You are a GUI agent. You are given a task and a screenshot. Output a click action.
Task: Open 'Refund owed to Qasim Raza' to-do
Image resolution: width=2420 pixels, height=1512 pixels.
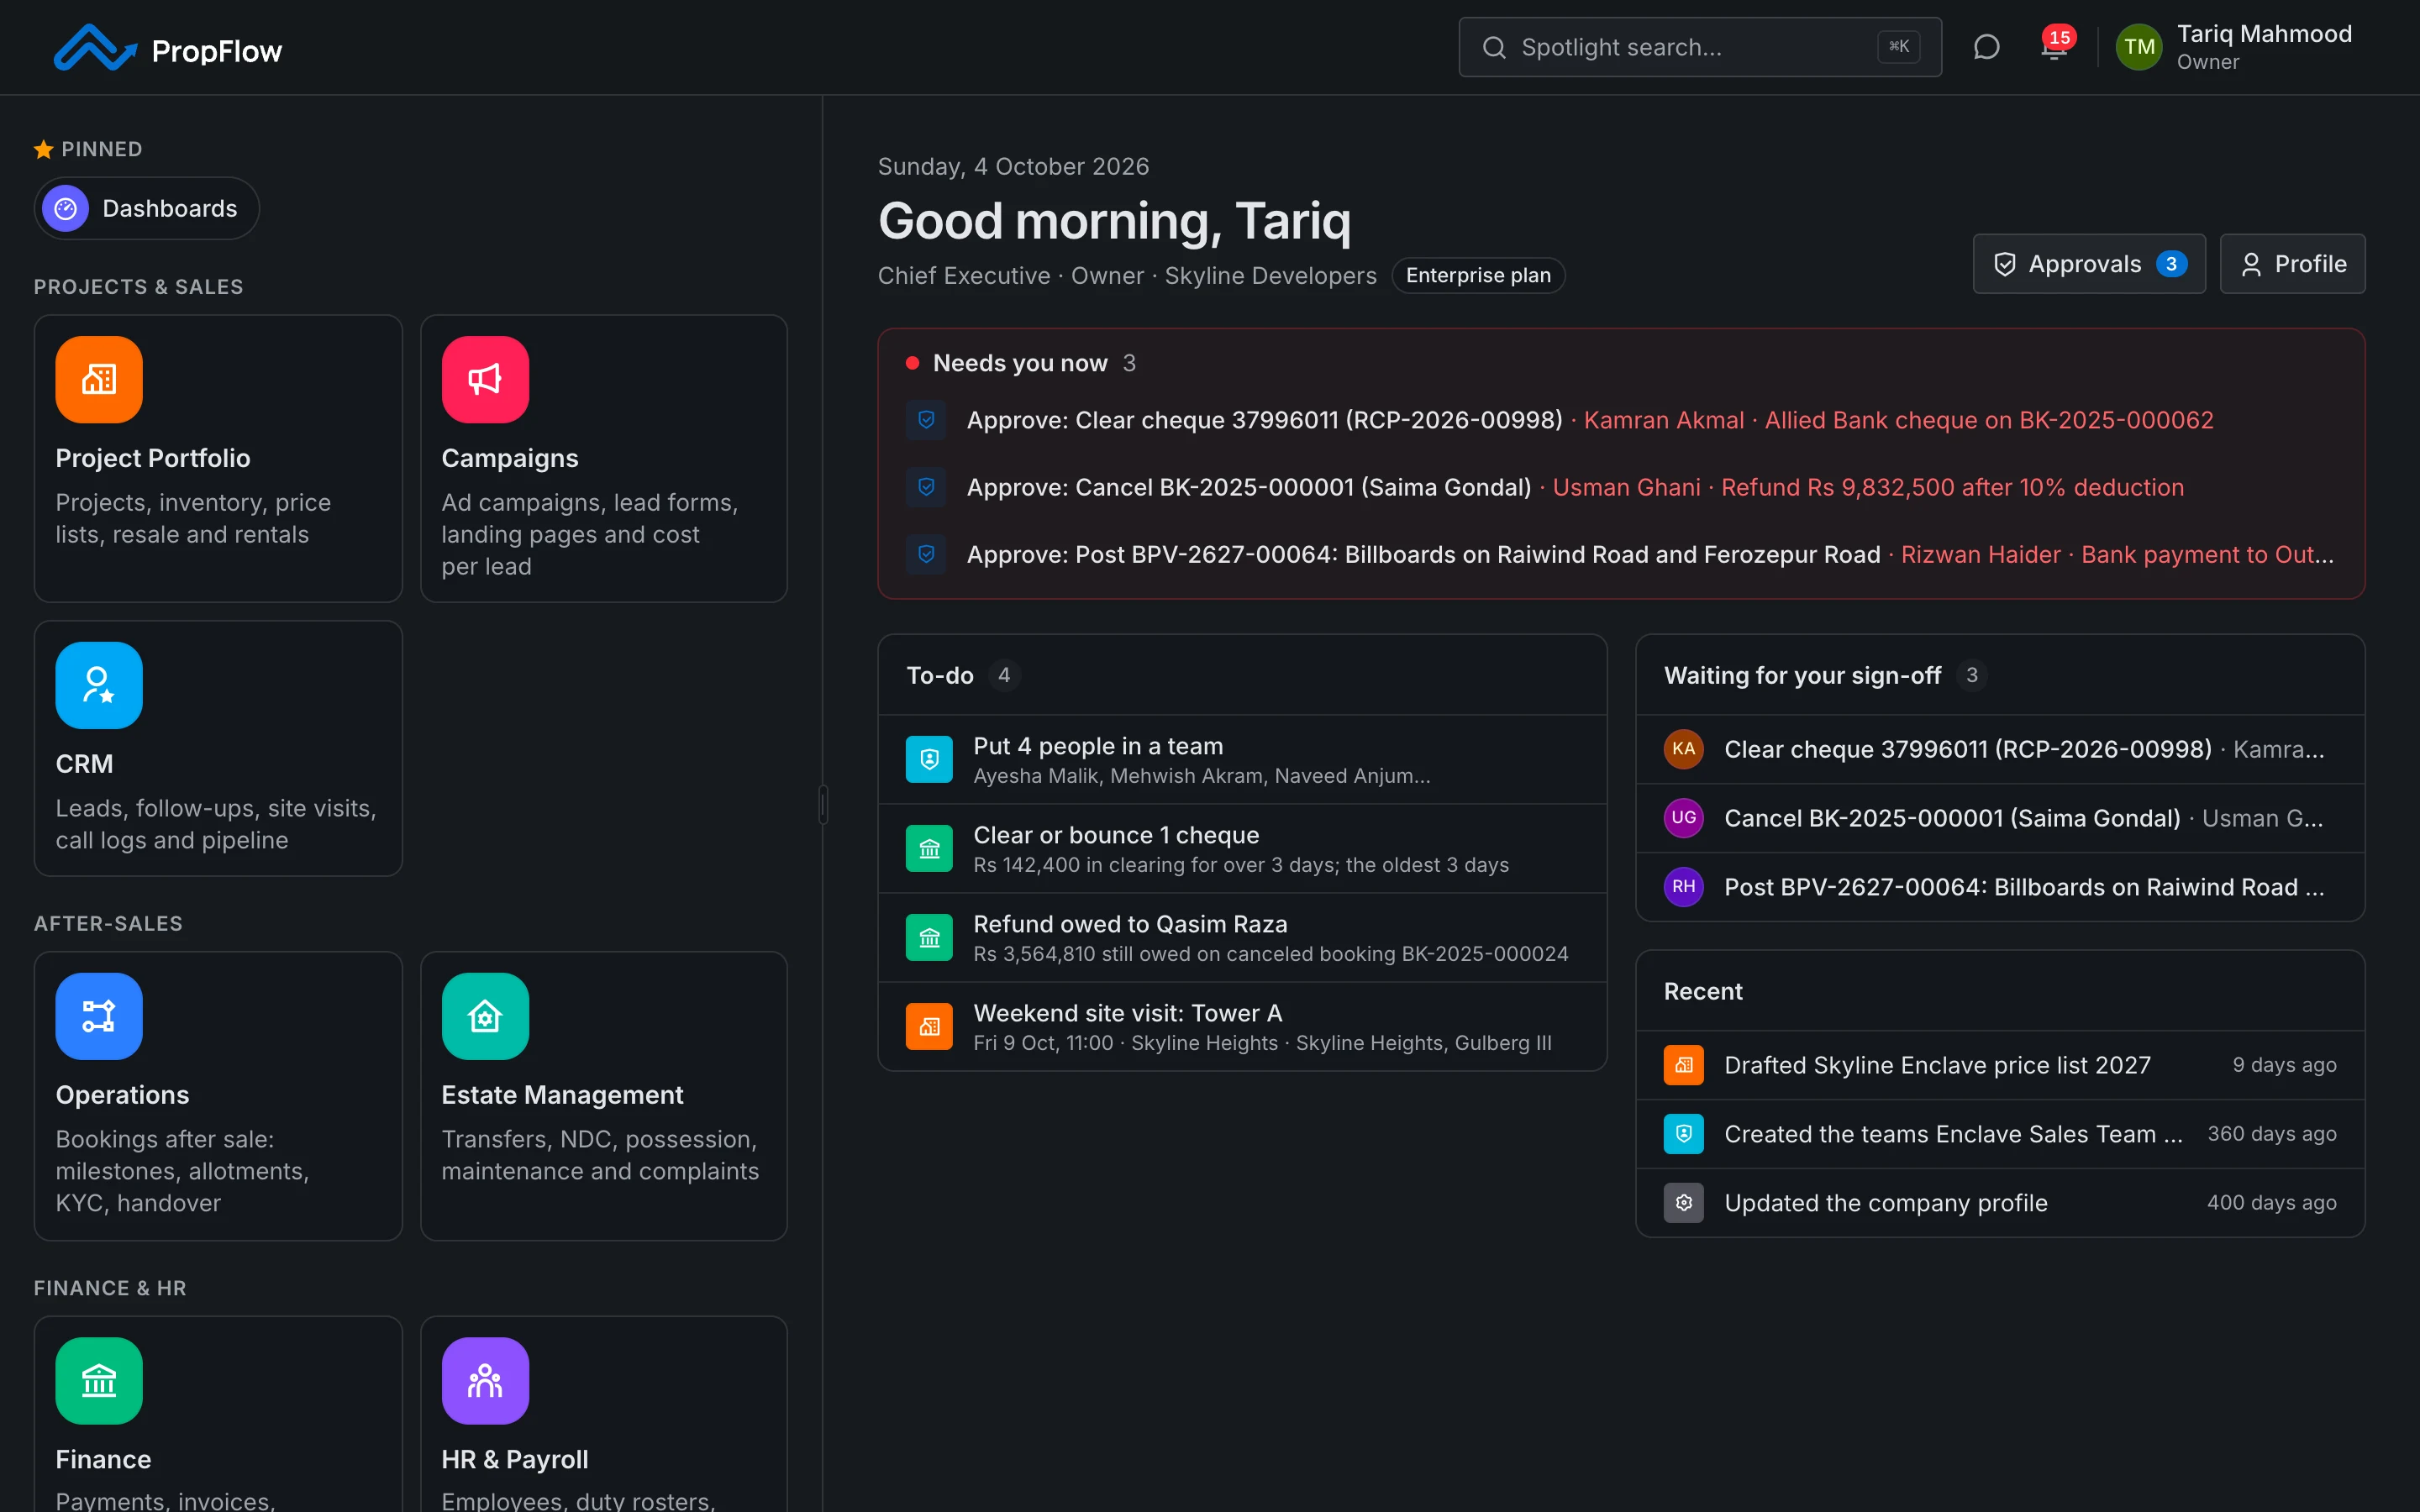click(x=1242, y=938)
